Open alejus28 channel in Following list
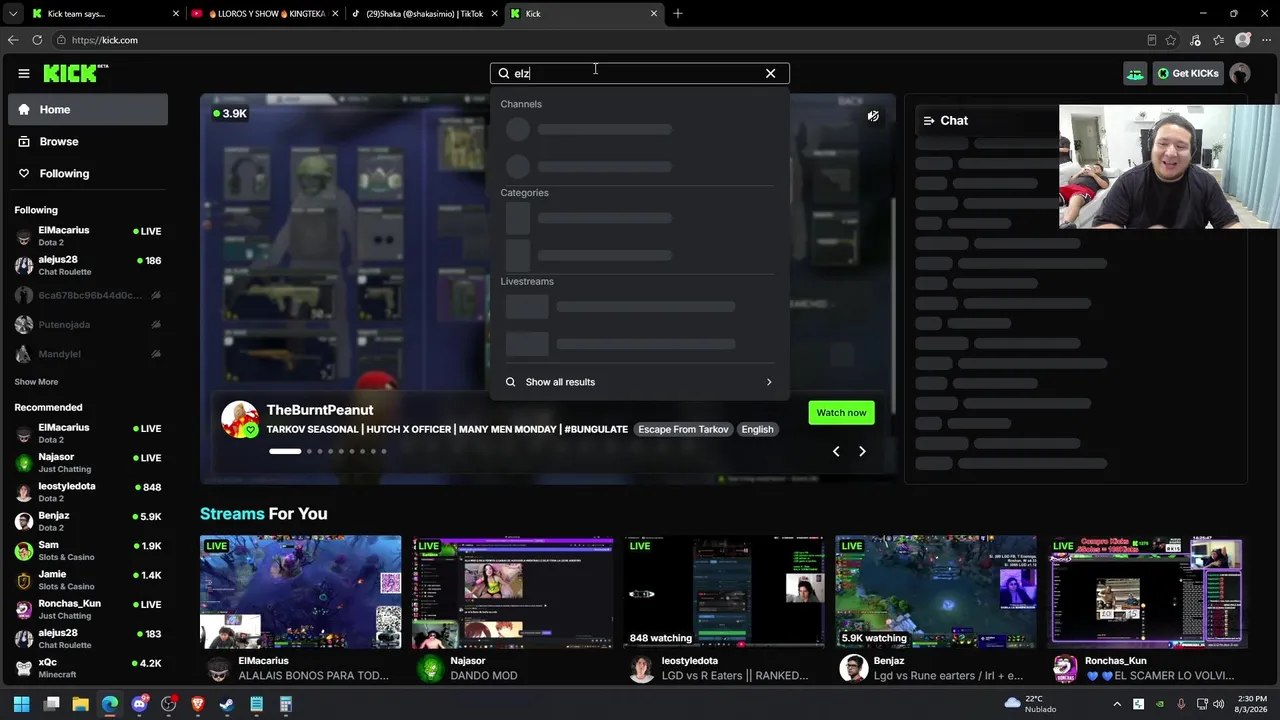Viewport: 1280px width, 720px height. tap(88, 265)
